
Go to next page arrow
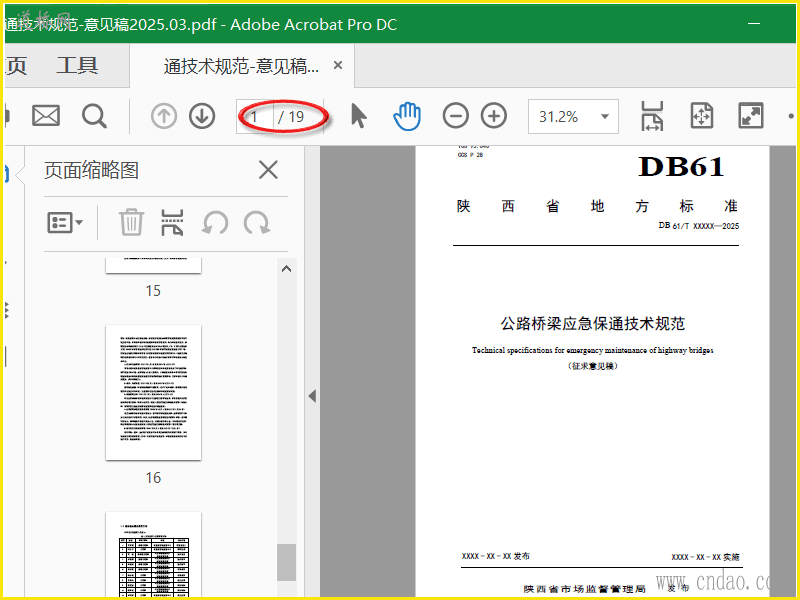(x=202, y=116)
